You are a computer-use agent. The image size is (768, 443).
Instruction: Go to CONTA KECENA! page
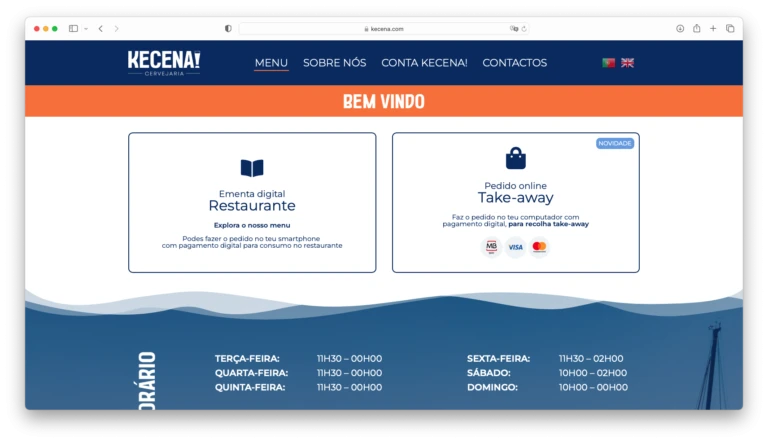point(424,63)
